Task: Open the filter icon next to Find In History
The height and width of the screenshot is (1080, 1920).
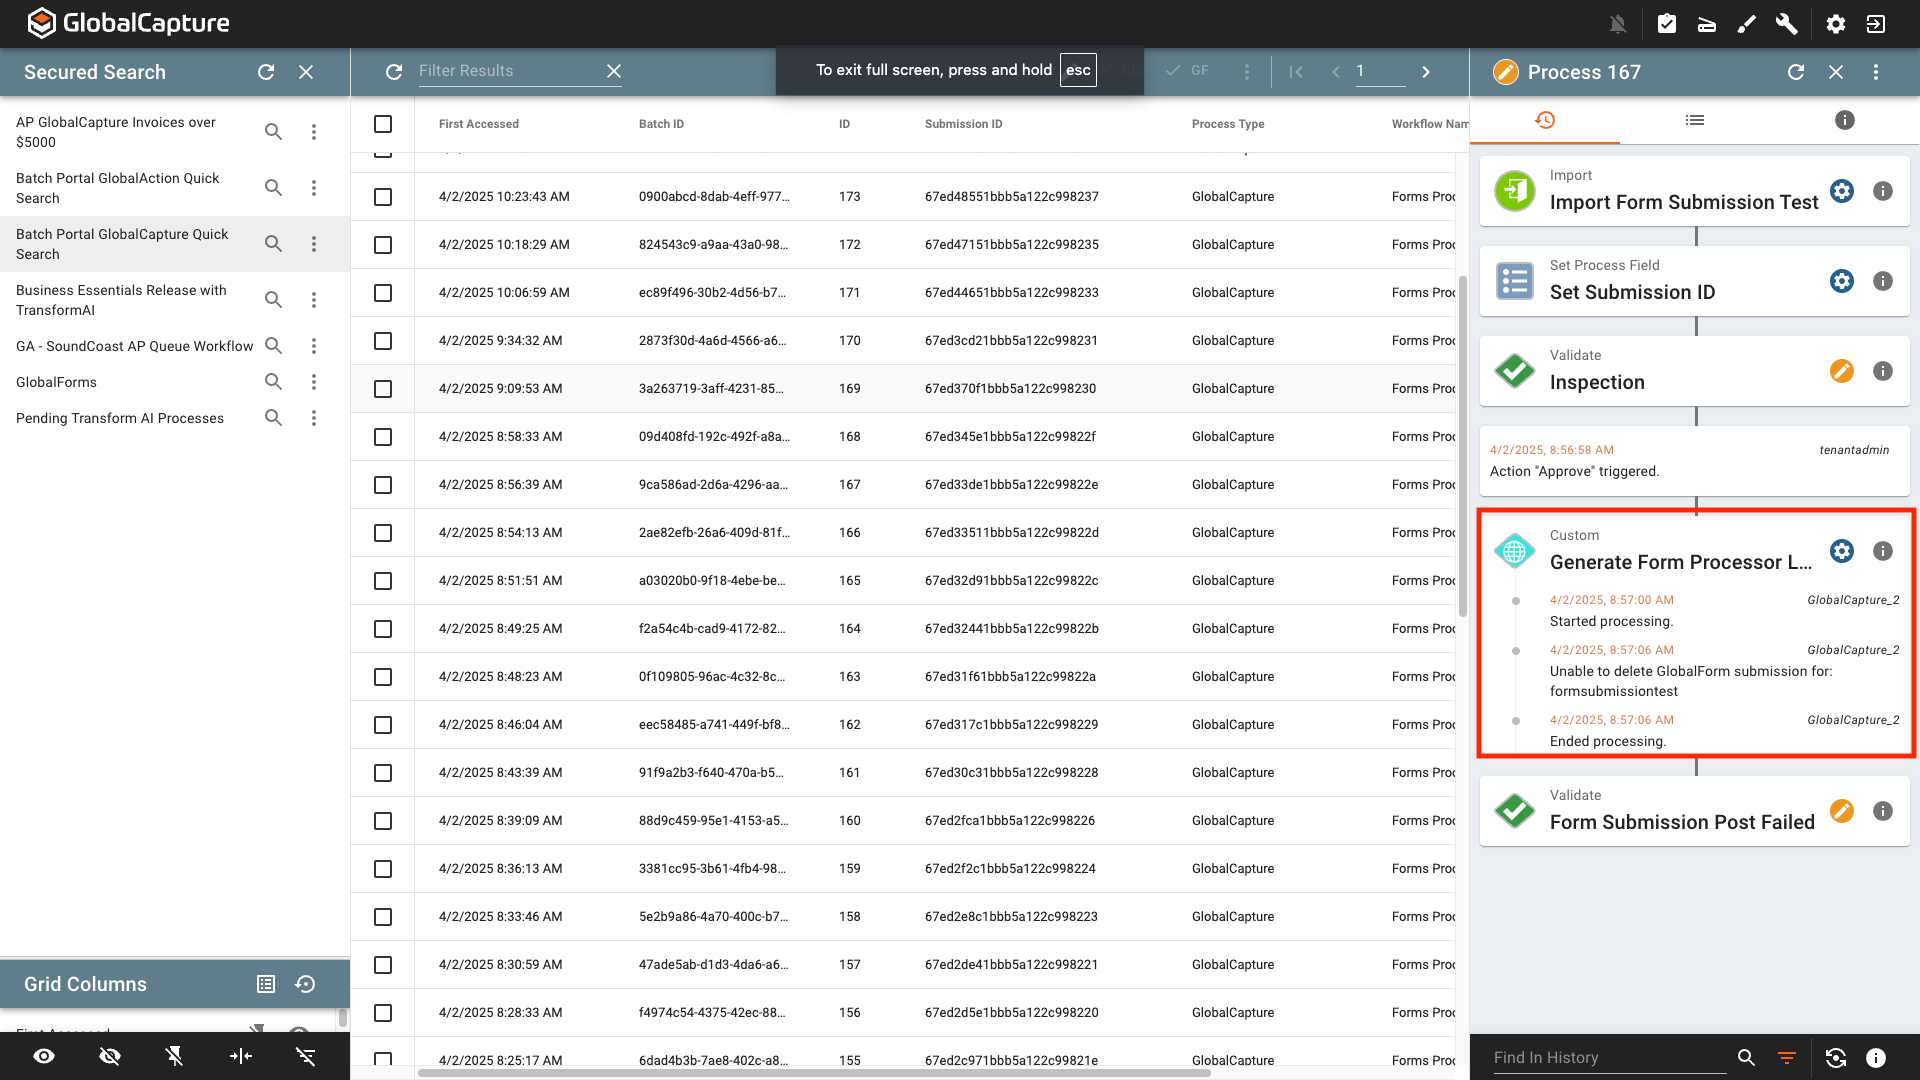Action: (x=1788, y=1057)
